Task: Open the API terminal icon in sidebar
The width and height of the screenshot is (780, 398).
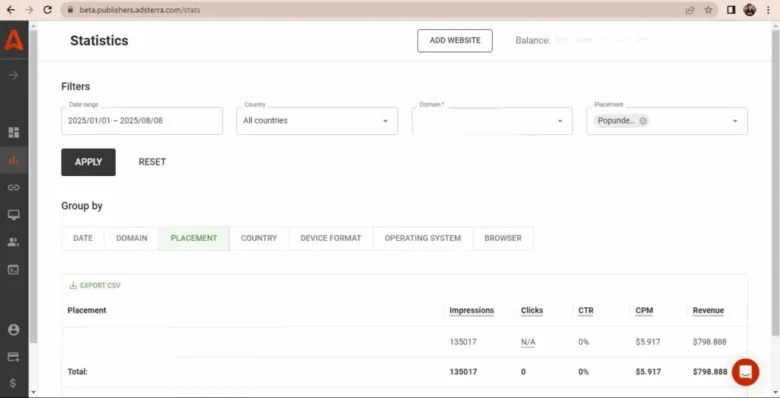Action: click(14, 270)
